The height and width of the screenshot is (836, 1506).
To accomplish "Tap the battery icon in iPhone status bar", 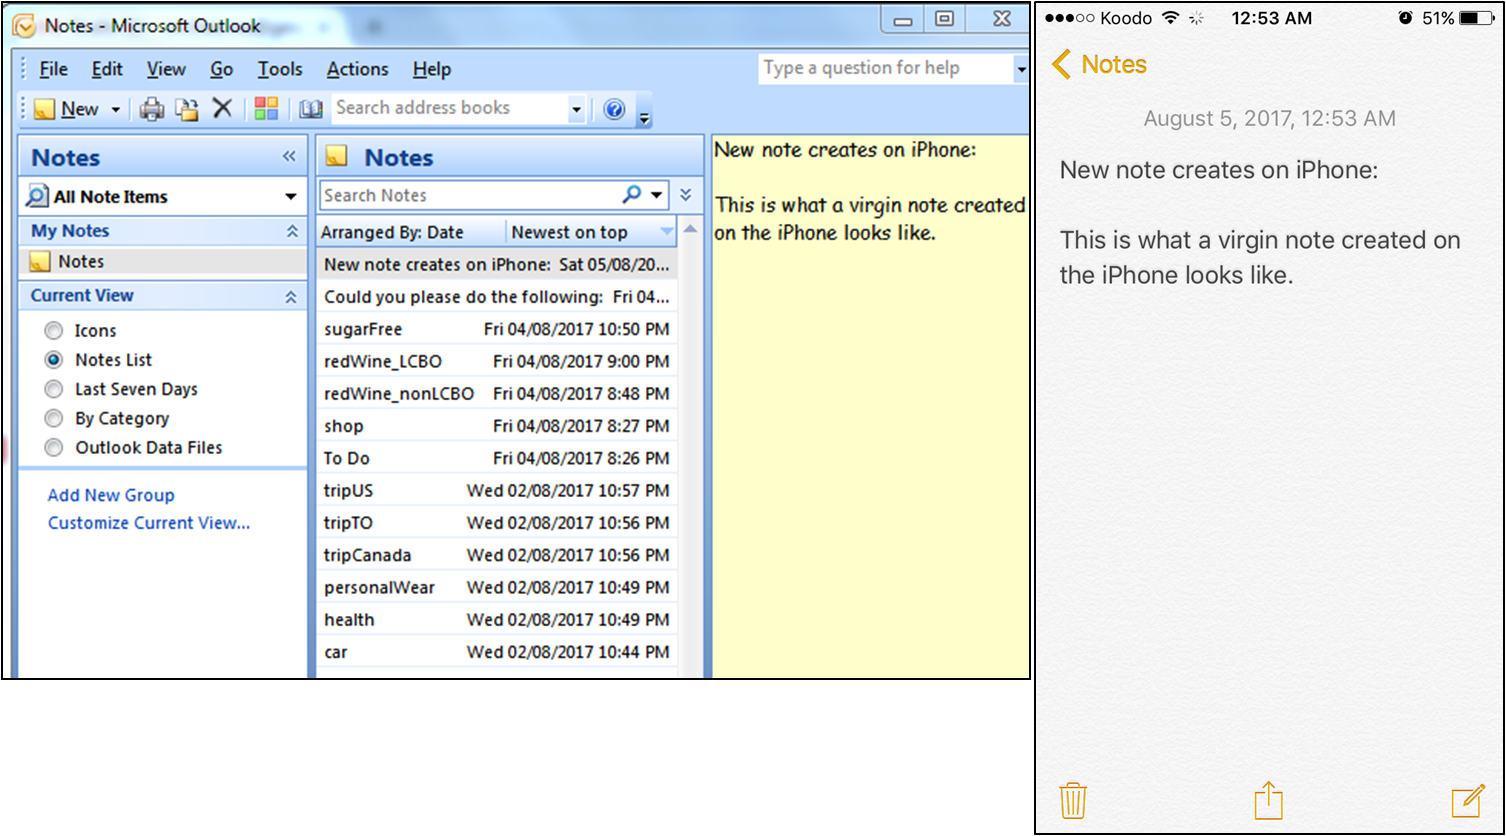I will click(1475, 18).
